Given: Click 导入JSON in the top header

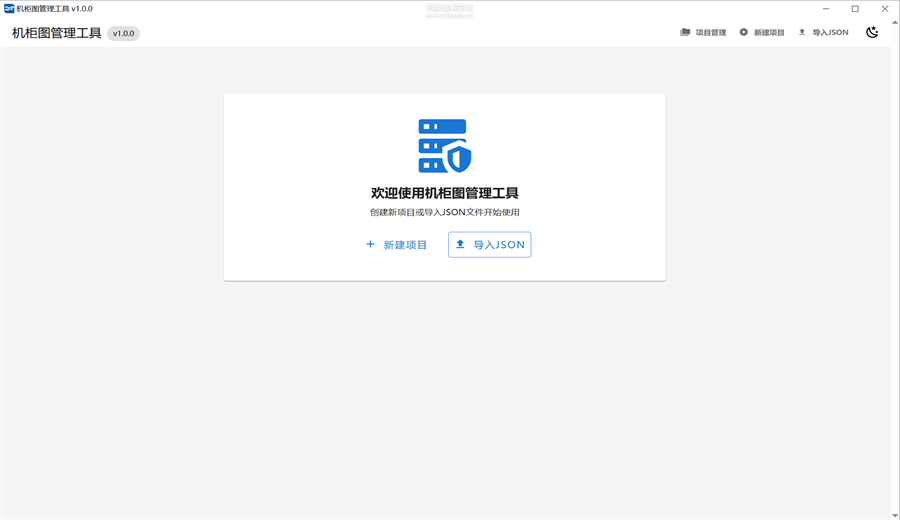Looking at the screenshot, I should pos(823,33).
